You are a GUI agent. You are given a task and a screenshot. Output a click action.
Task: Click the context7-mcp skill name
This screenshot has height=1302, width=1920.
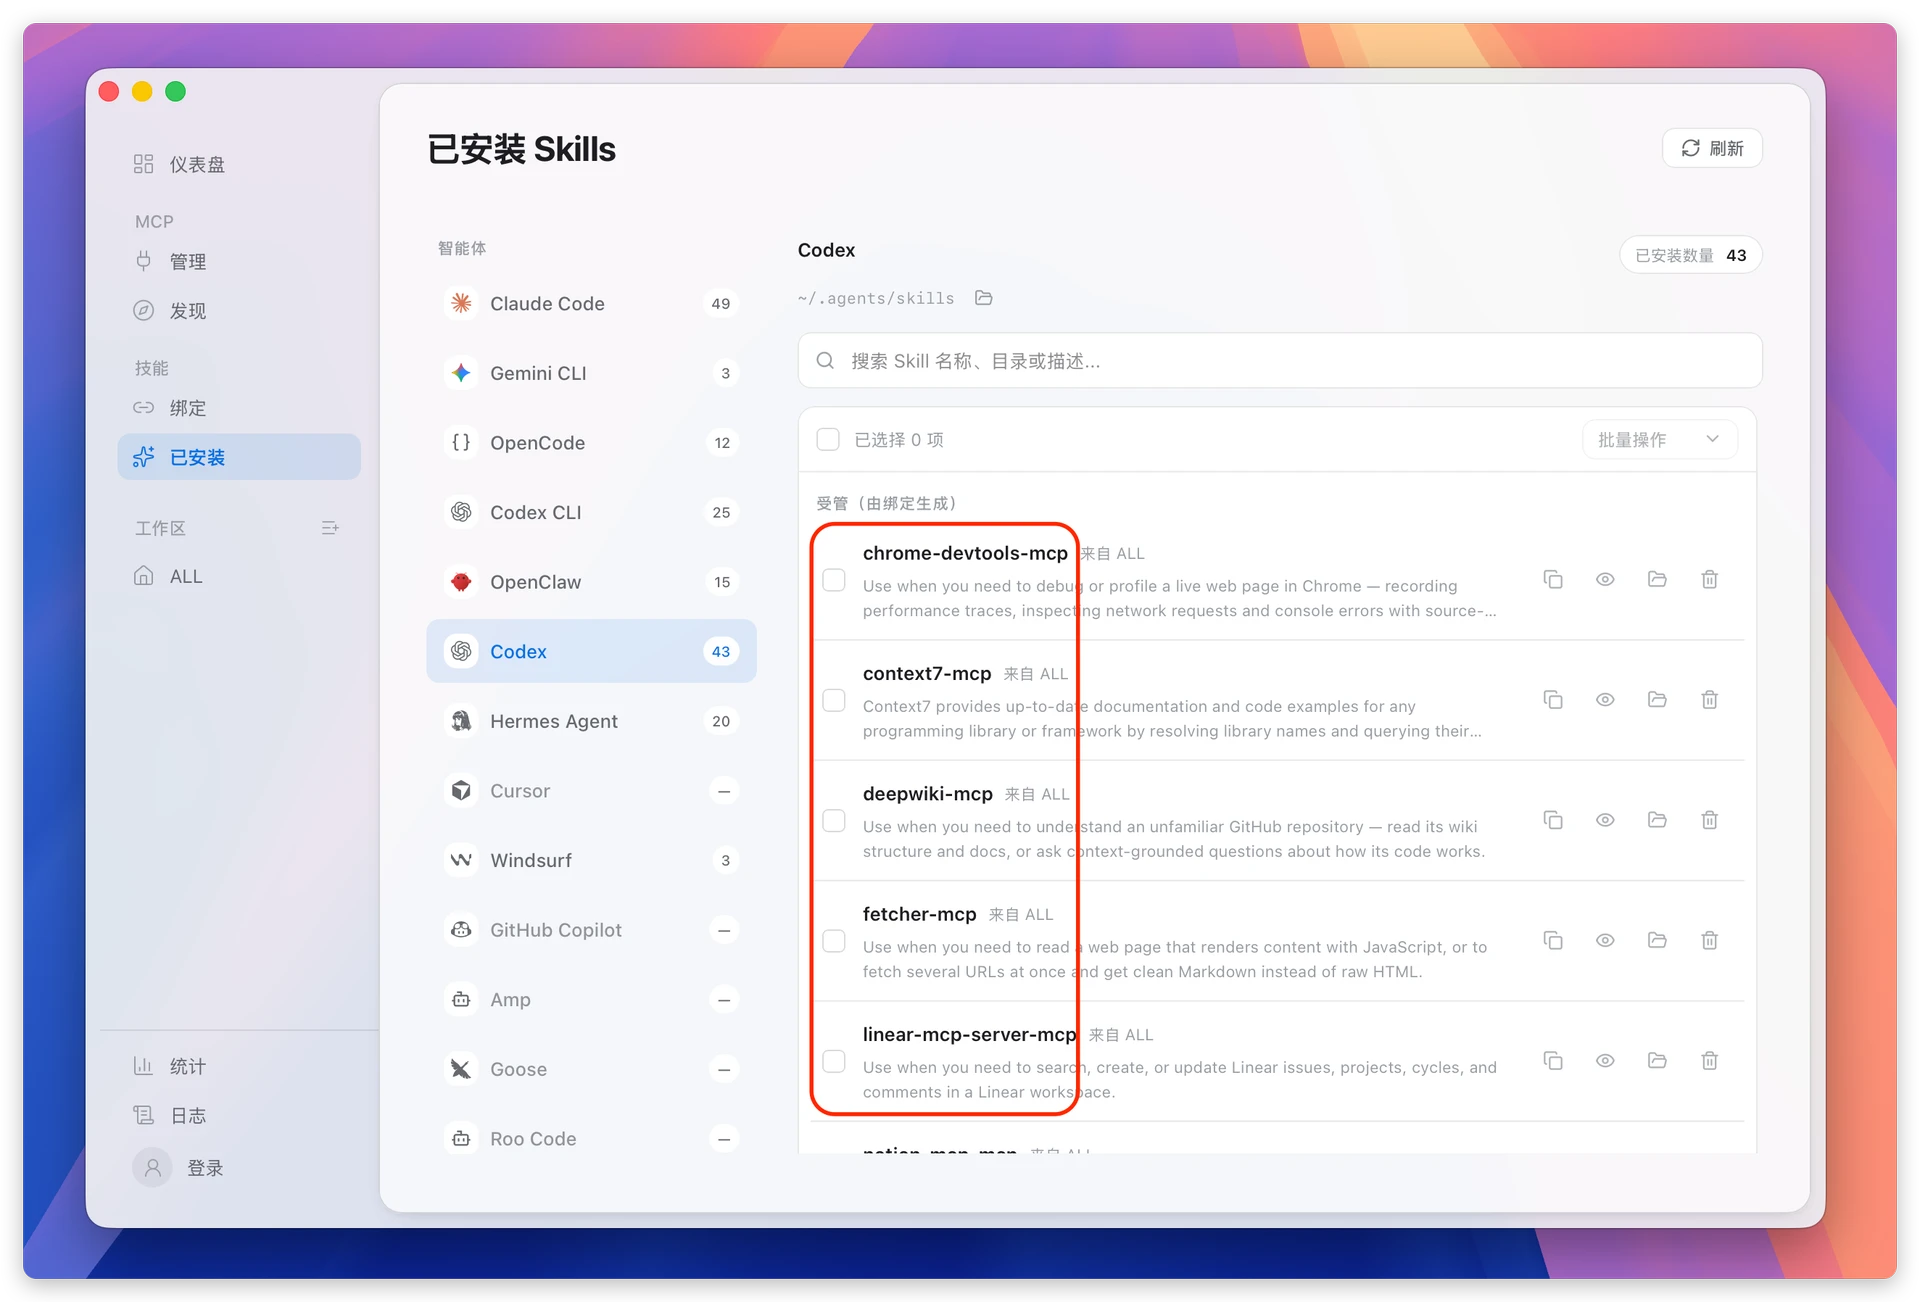point(927,673)
